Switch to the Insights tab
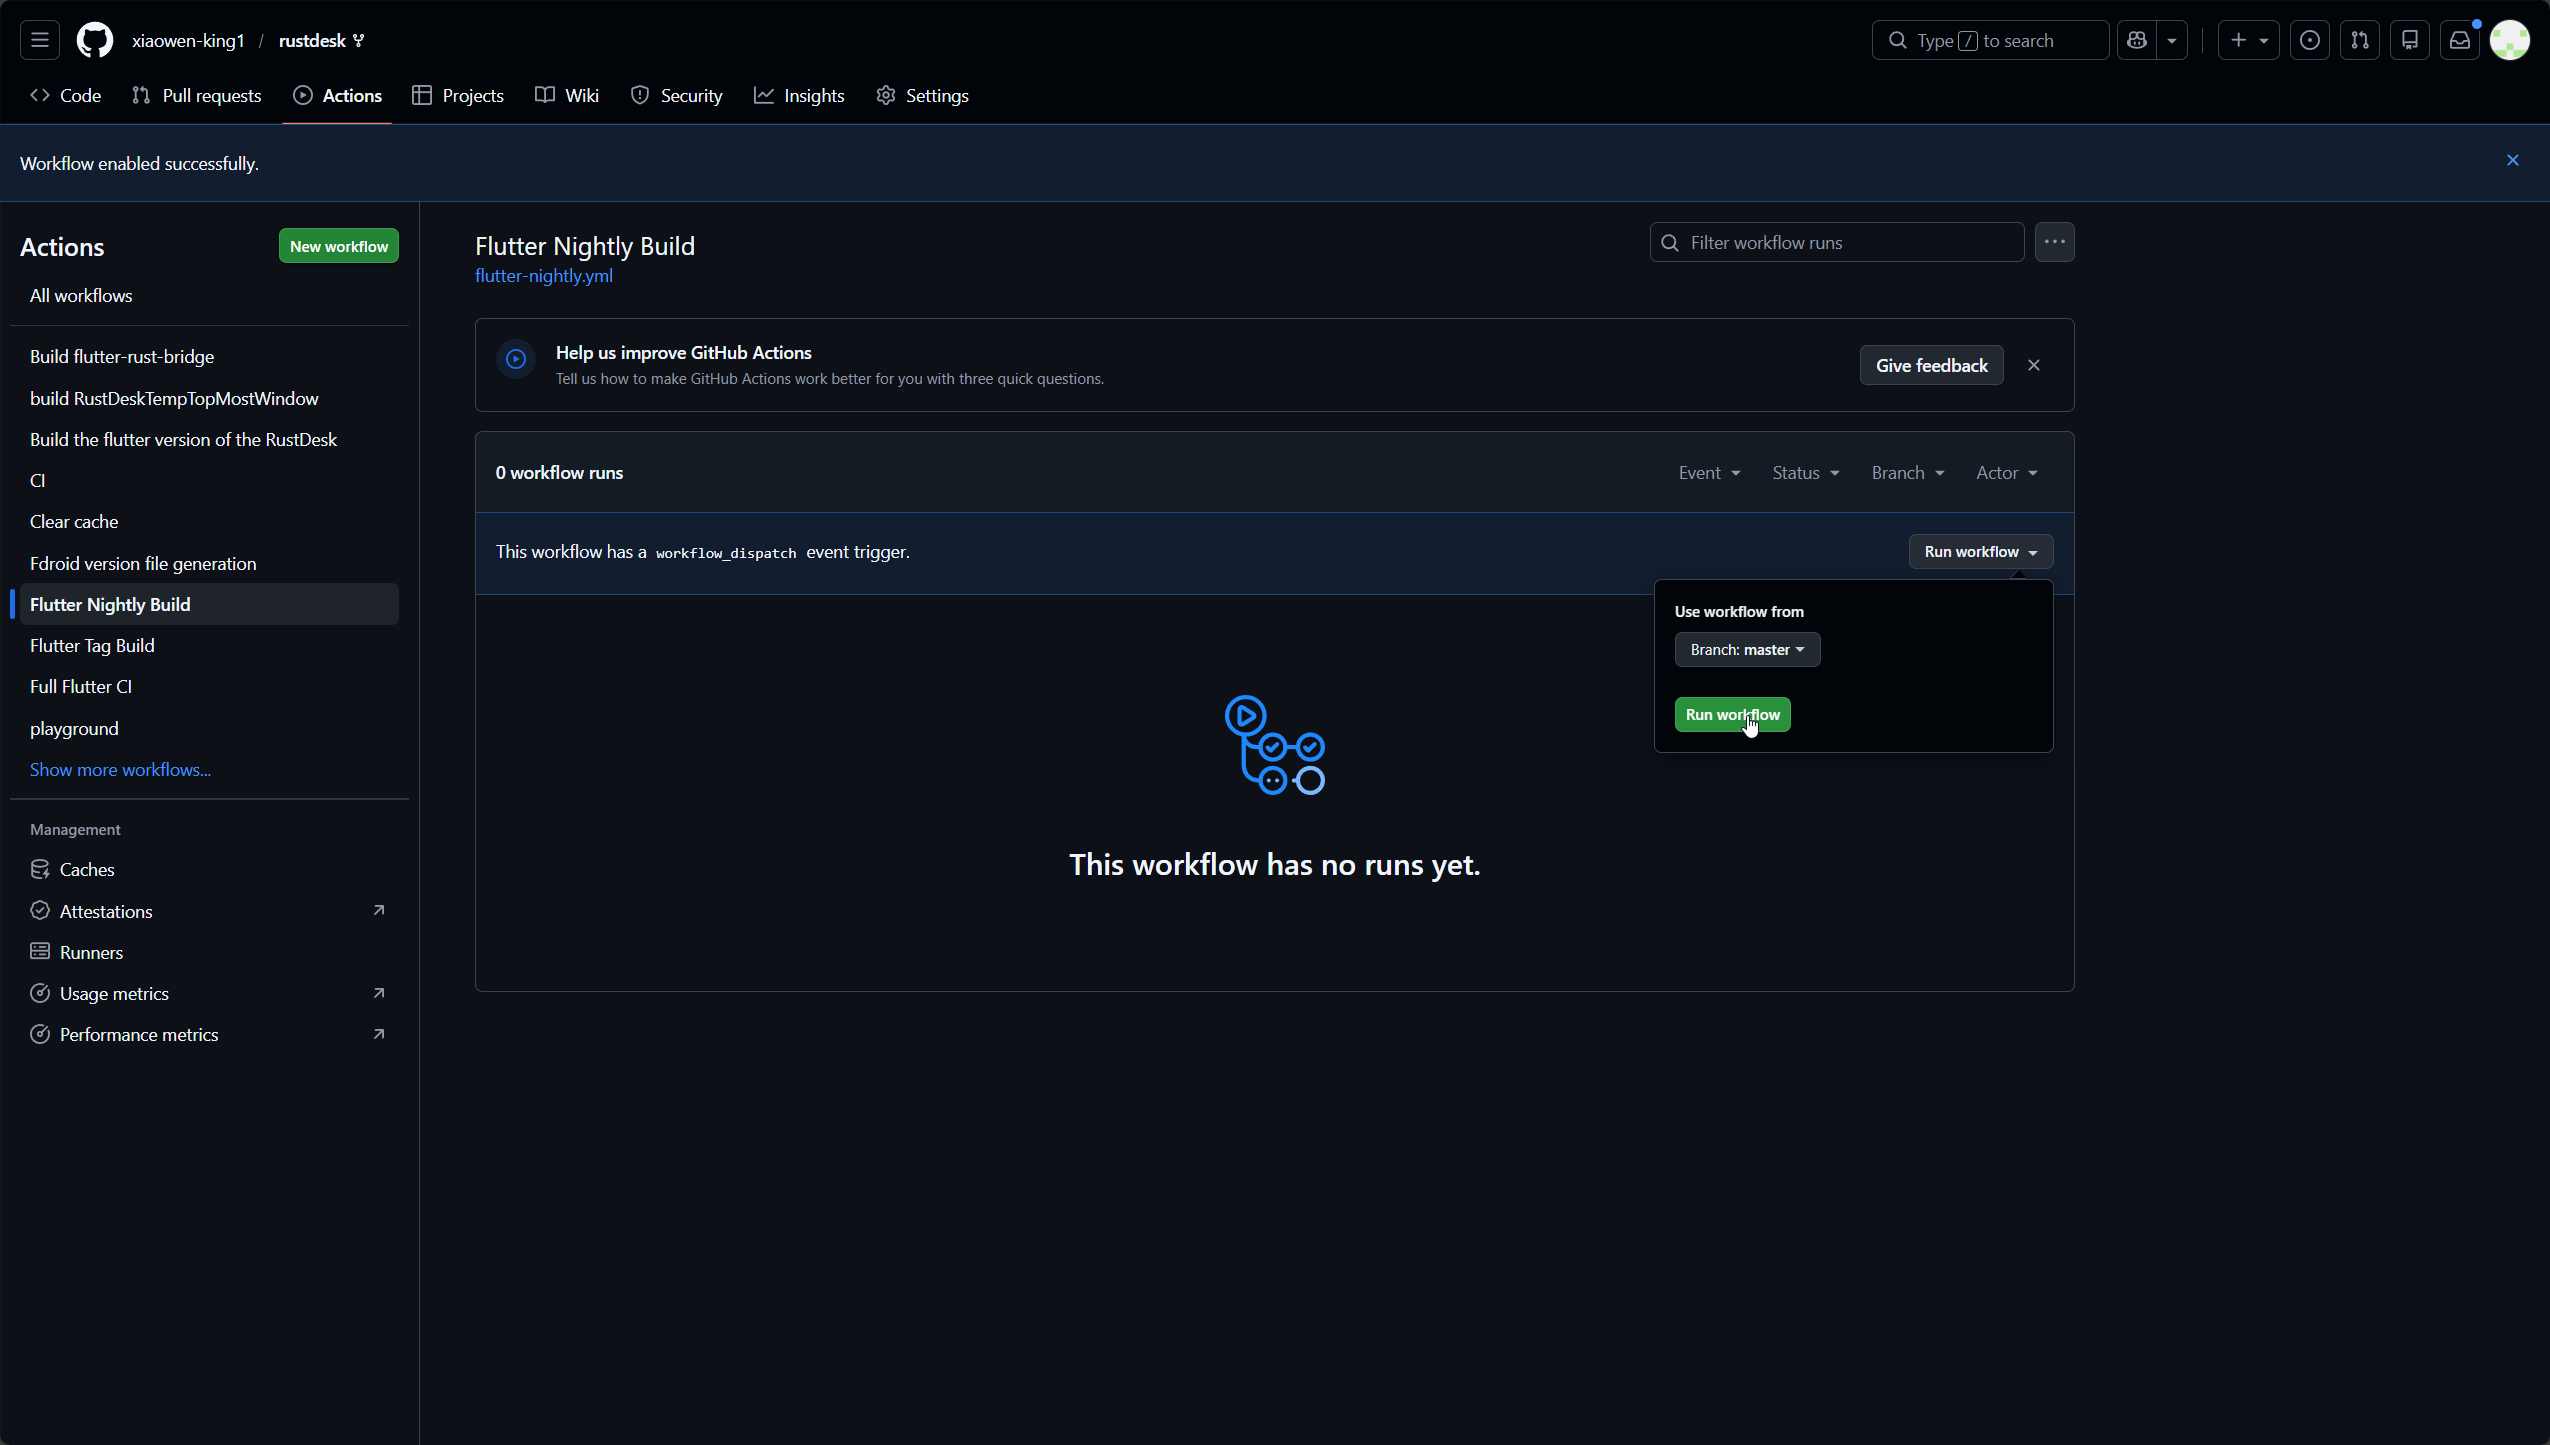 (x=799, y=96)
